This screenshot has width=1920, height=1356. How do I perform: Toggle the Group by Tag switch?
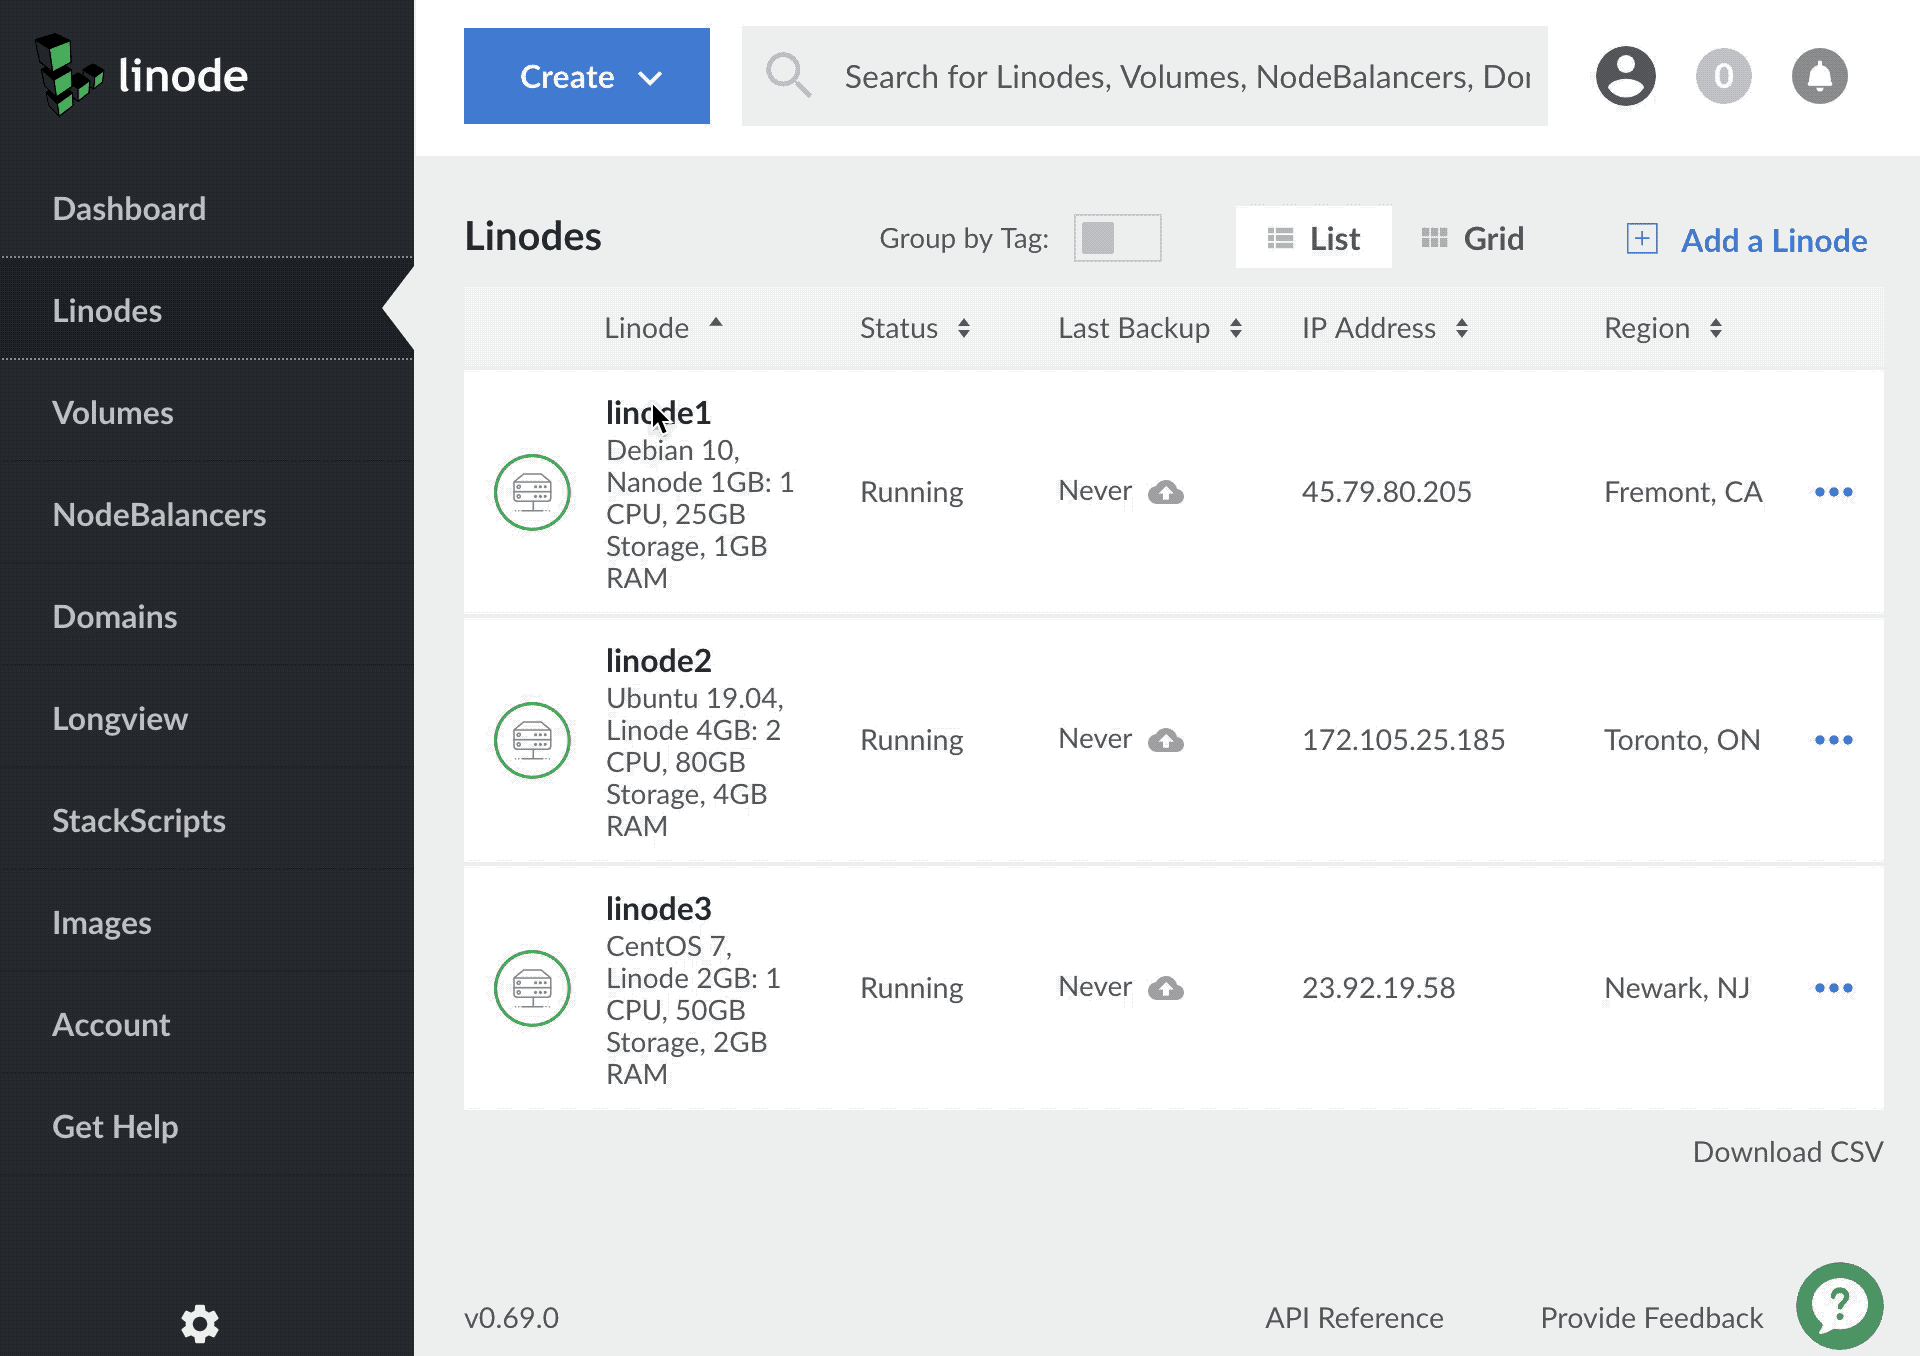1116,238
